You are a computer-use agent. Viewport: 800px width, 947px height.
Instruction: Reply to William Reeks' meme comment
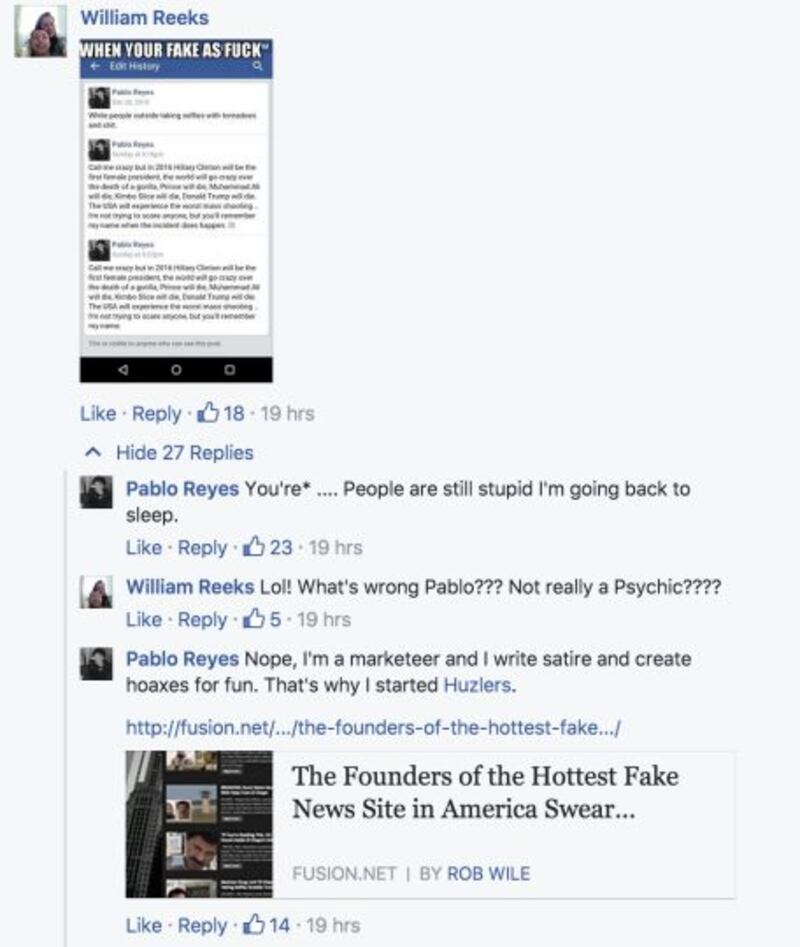coord(156,414)
